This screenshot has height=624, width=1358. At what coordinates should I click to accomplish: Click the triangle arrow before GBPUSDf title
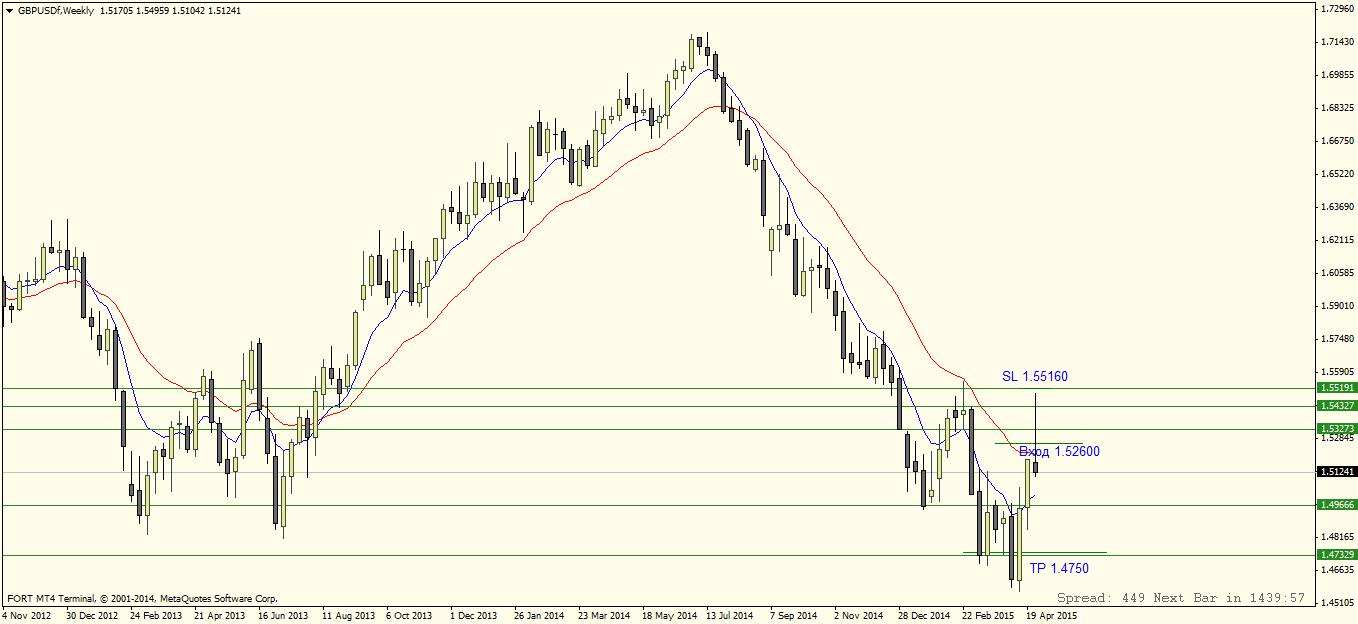pos(9,11)
